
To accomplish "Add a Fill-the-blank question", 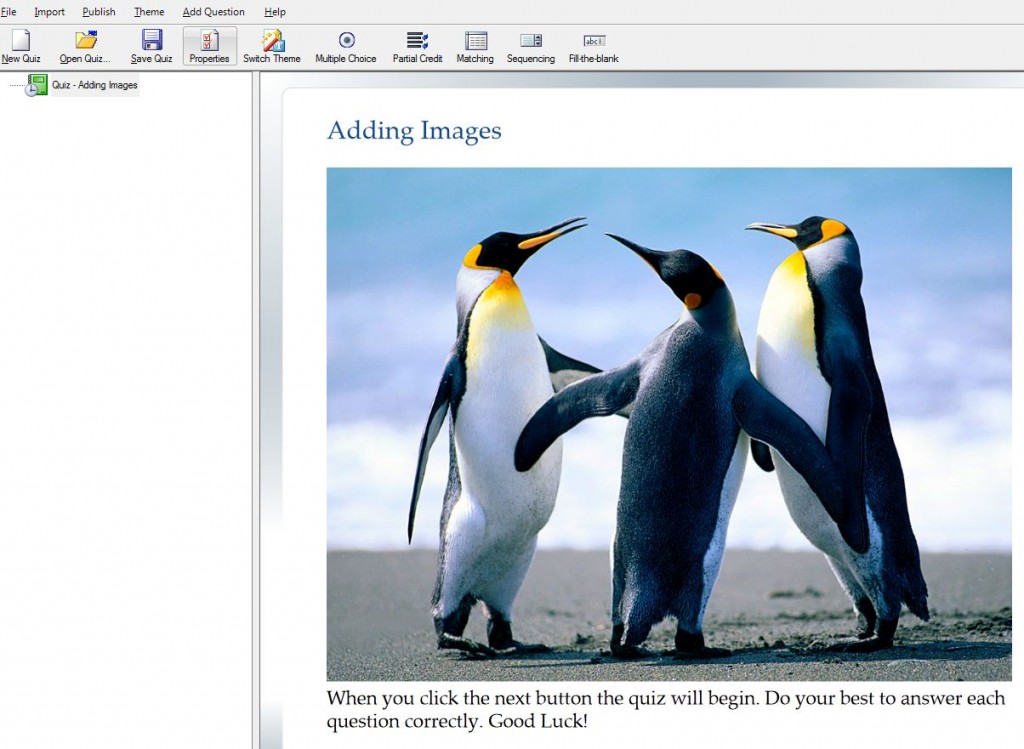I will [593, 44].
